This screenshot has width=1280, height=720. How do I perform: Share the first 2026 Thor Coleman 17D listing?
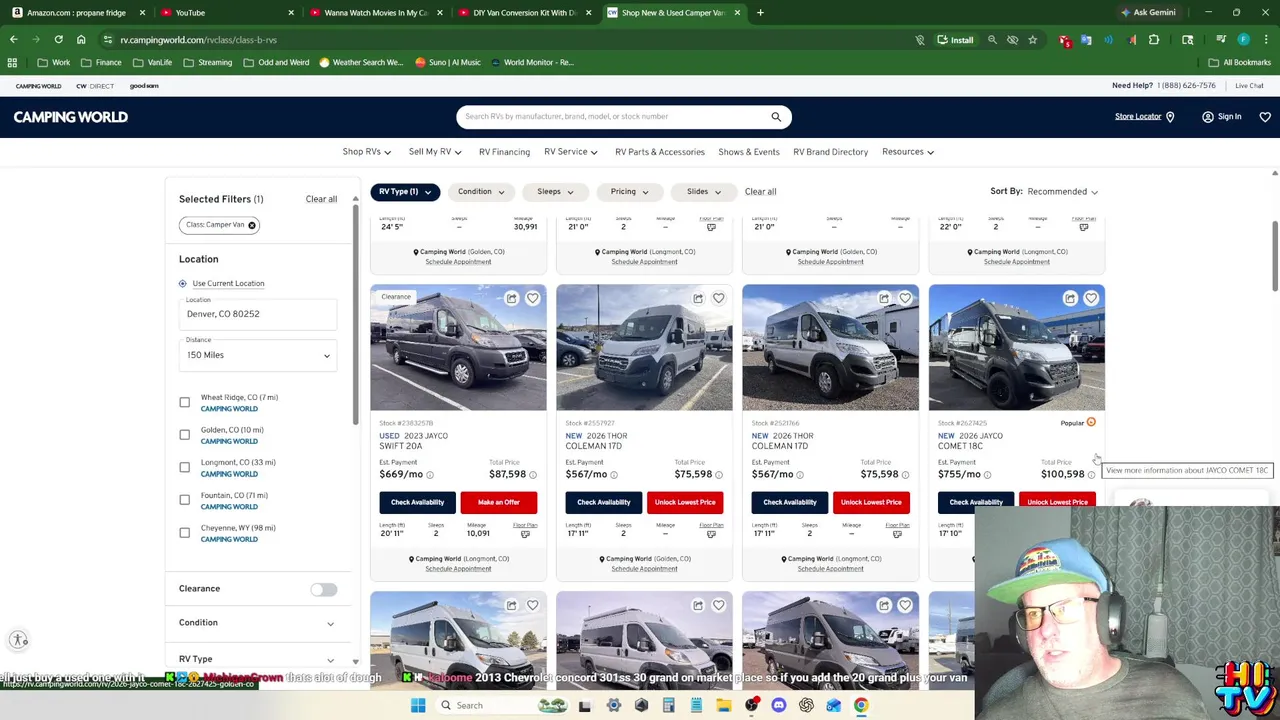point(697,298)
